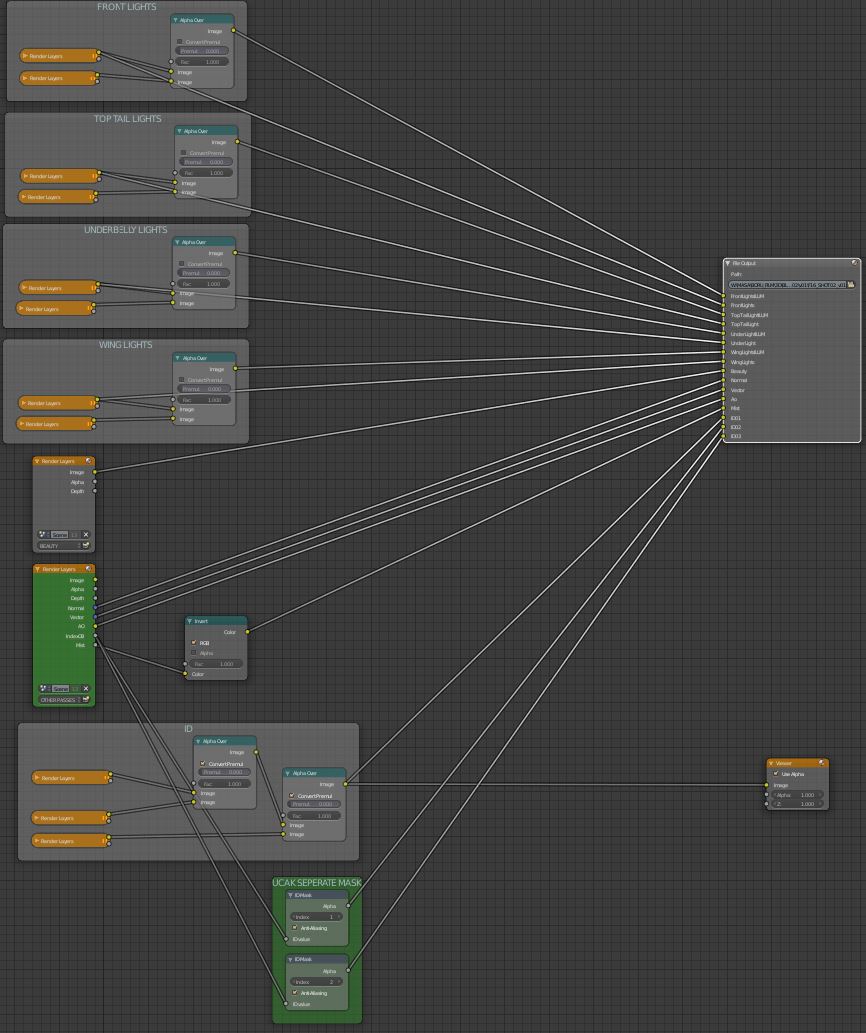Enable ConvertPremul in TOP TAIL LIGHTS Alpha Over

coord(183,153)
